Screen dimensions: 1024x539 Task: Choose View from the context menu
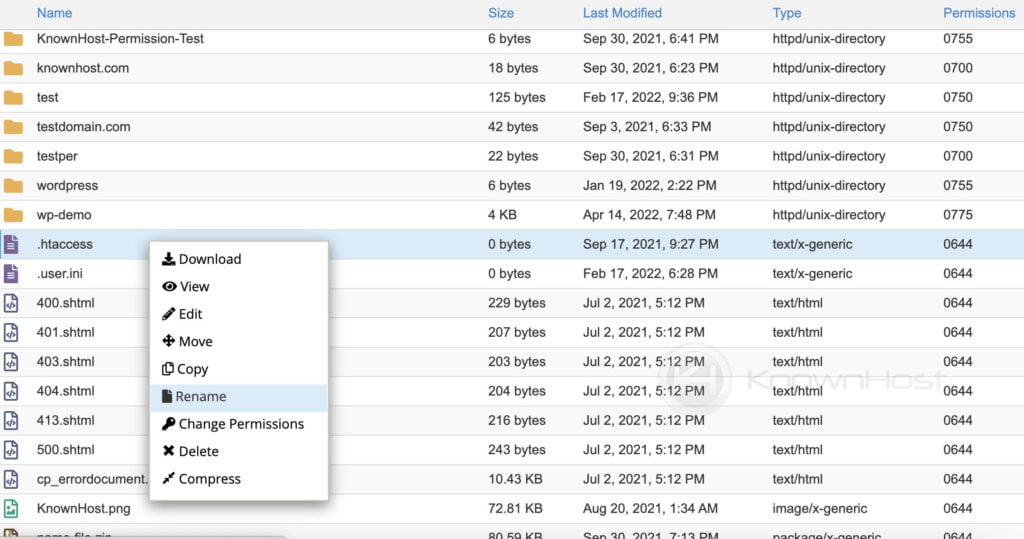click(x=239, y=287)
